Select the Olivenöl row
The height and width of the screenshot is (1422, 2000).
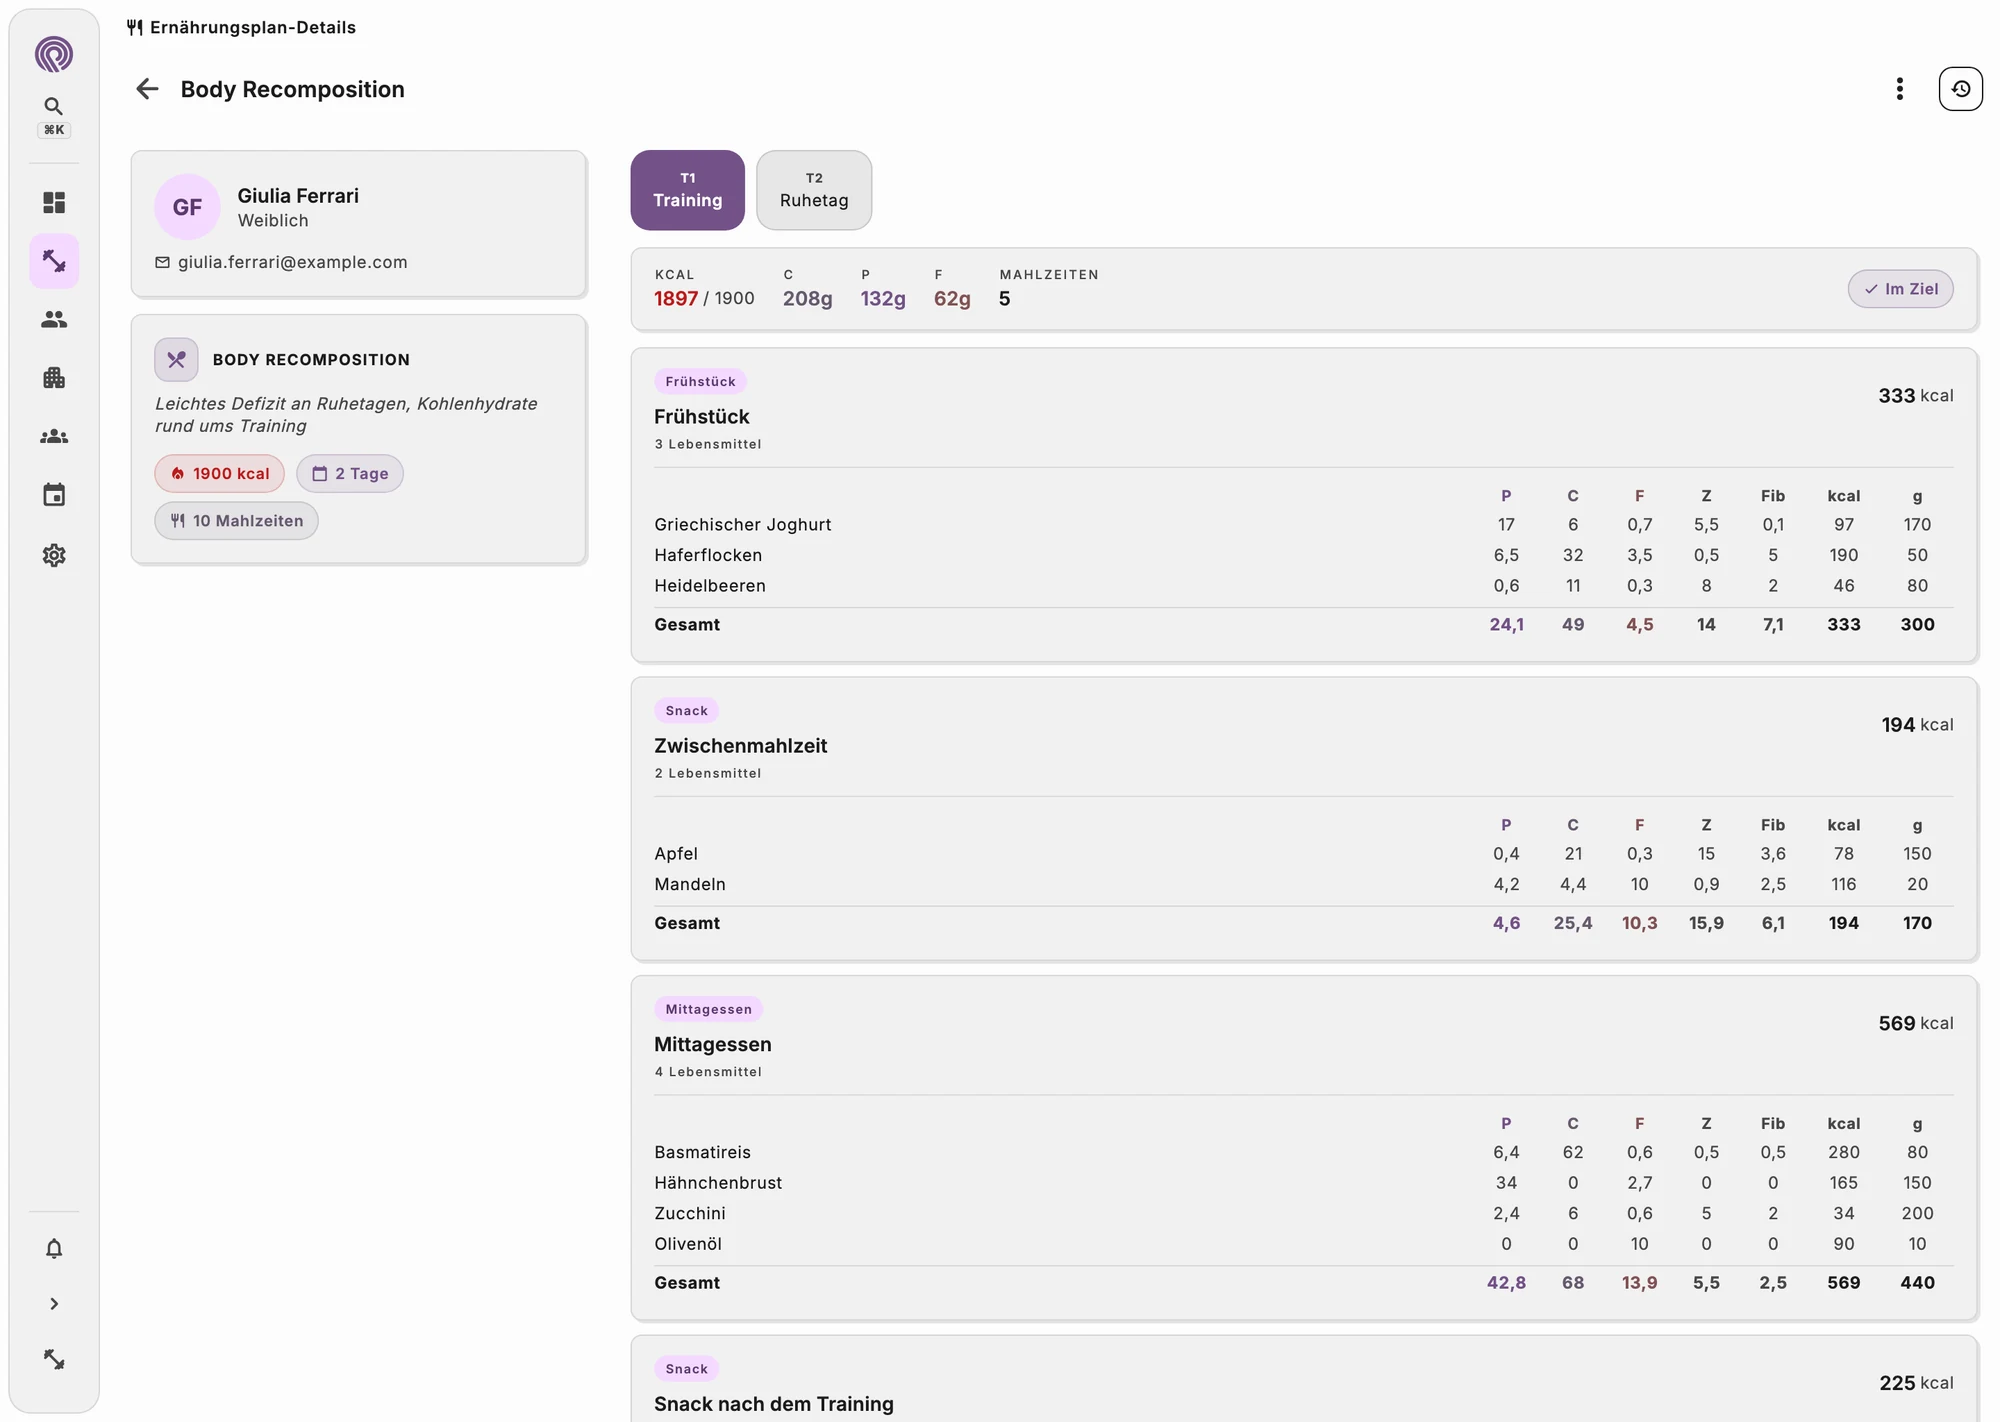1303,1244
